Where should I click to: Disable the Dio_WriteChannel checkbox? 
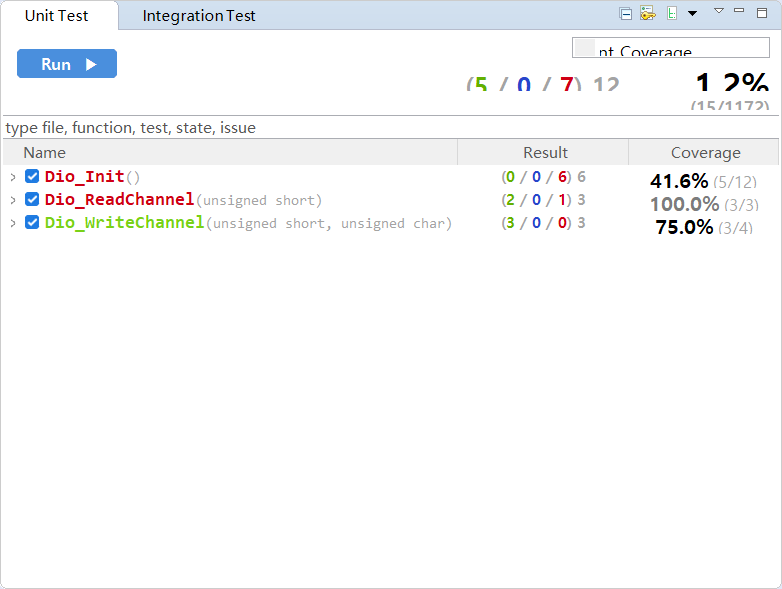coord(32,223)
